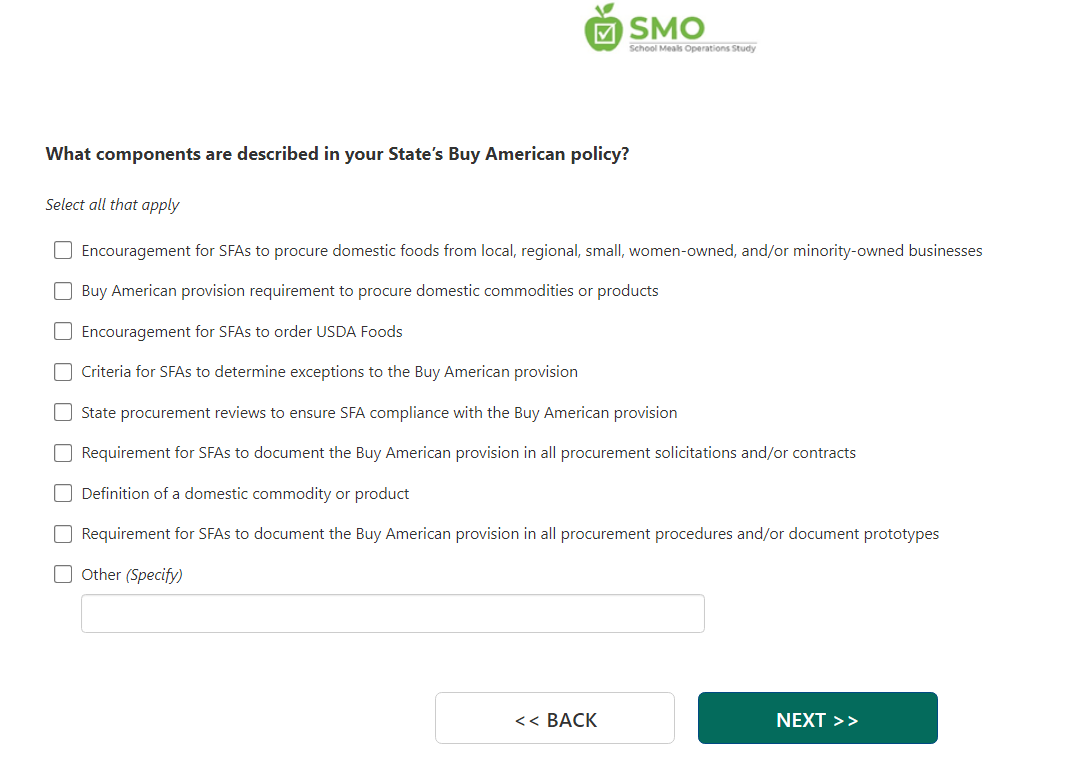Enable the checkbox for ordering USDA Foods
1072x779 pixels.
point(63,332)
